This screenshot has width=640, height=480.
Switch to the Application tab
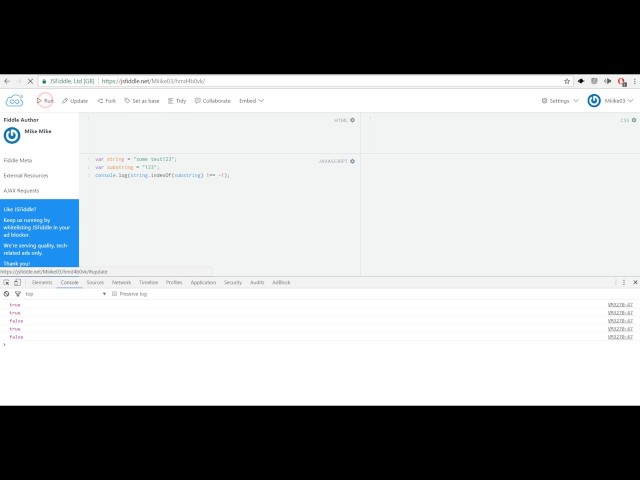203,282
